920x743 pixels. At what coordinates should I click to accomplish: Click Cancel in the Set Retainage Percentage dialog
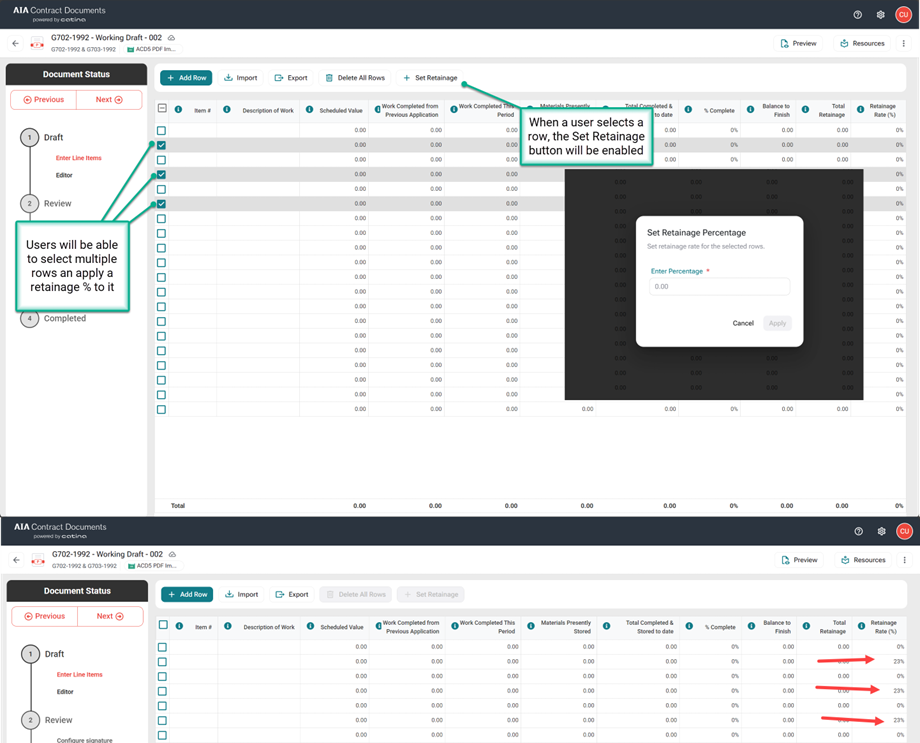743,323
